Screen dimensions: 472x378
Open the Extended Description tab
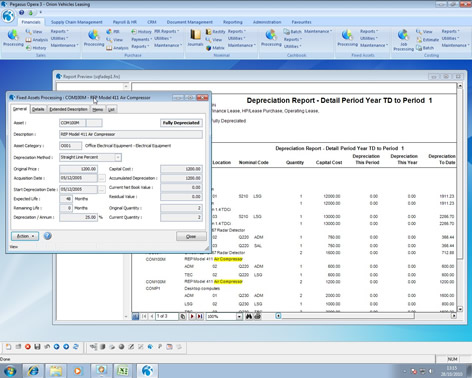coord(68,109)
